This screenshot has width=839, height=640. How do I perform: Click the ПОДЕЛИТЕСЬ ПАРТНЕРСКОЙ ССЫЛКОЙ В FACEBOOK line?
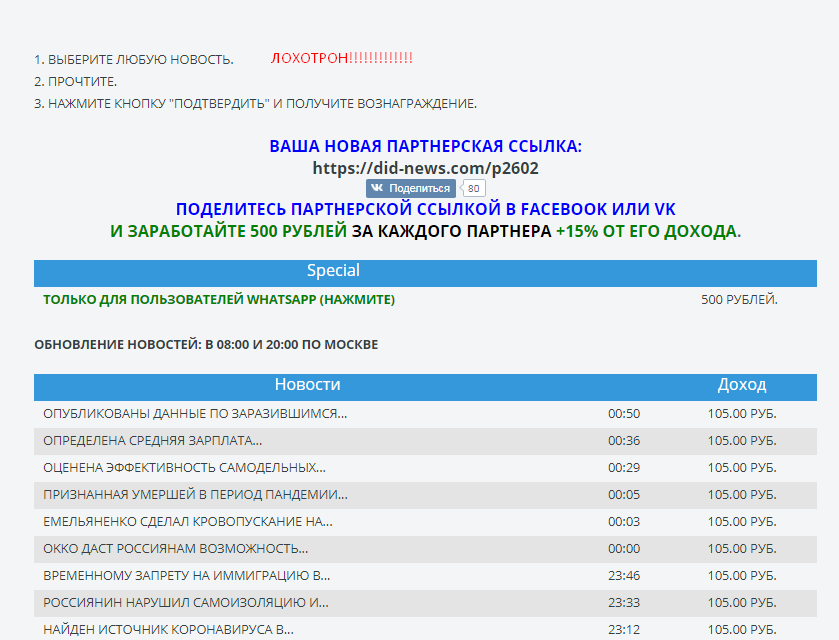tap(425, 209)
